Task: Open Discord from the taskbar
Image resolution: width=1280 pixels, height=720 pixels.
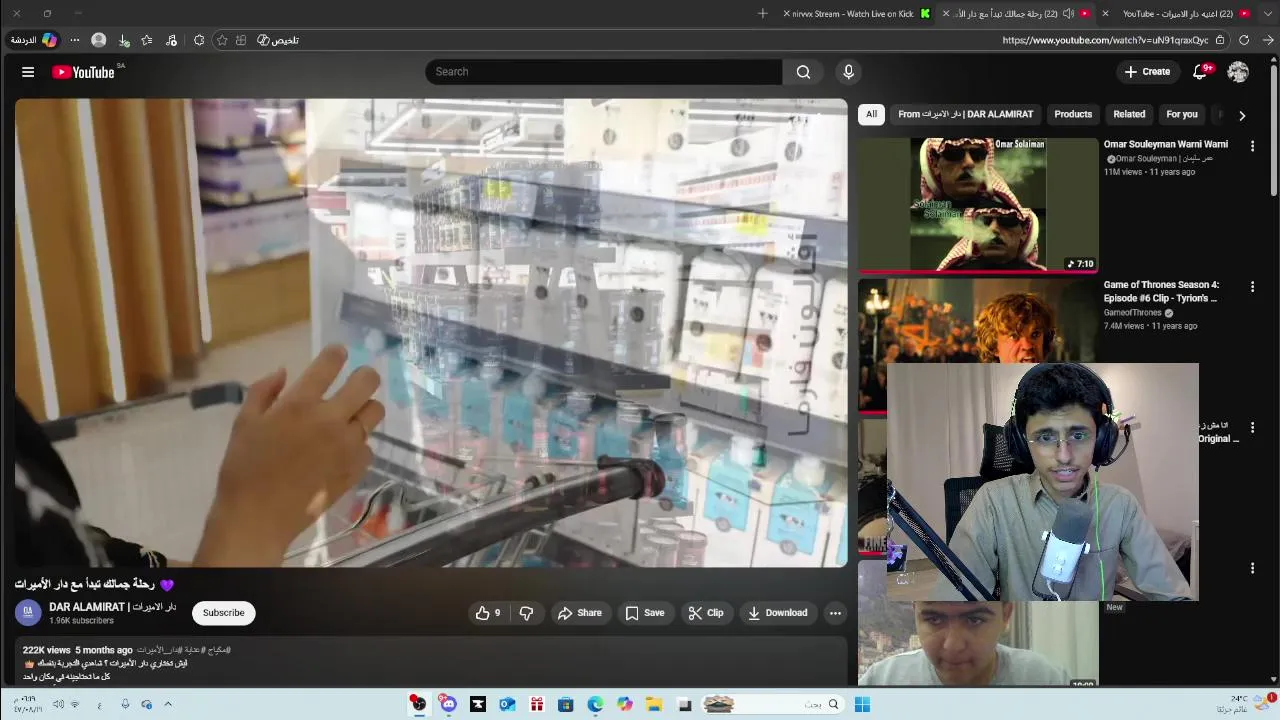Action: pos(448,704)
